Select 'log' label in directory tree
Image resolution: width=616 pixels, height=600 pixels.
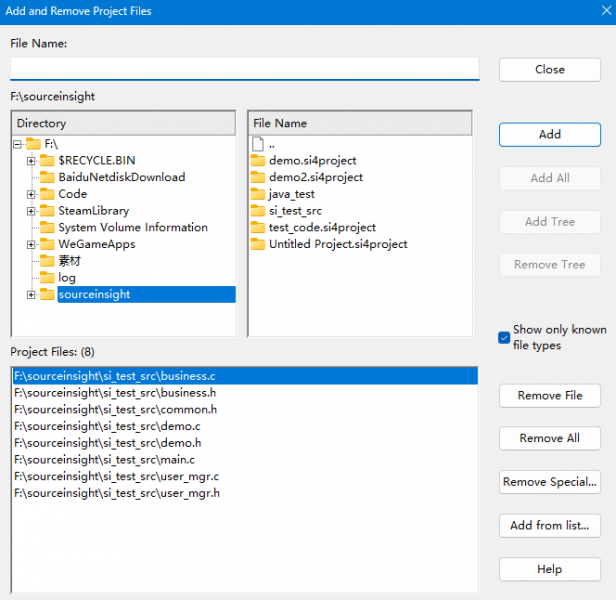67,278
